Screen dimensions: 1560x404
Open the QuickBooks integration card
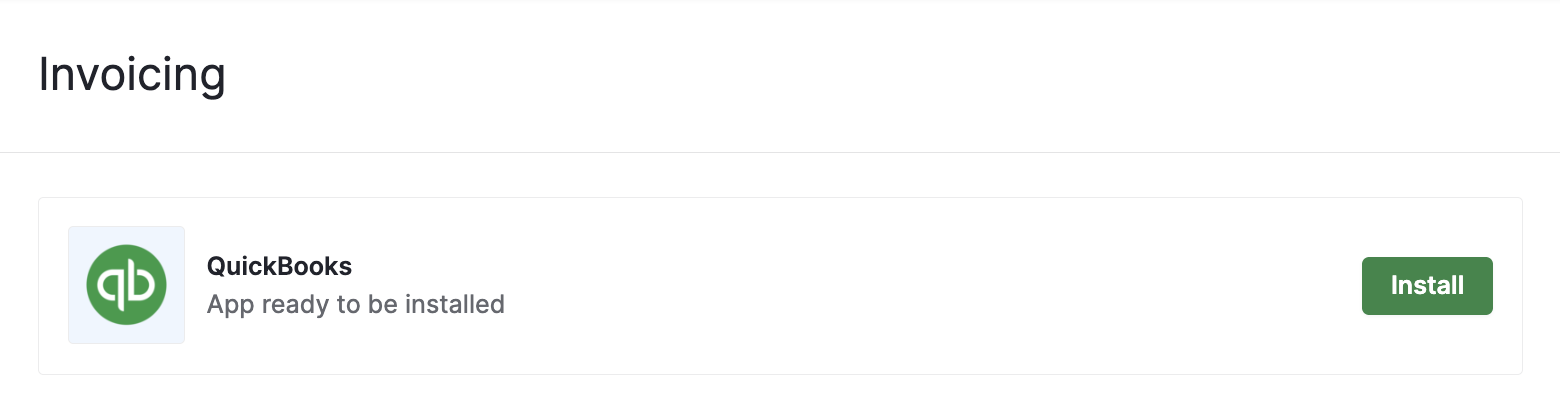(780, 286)
